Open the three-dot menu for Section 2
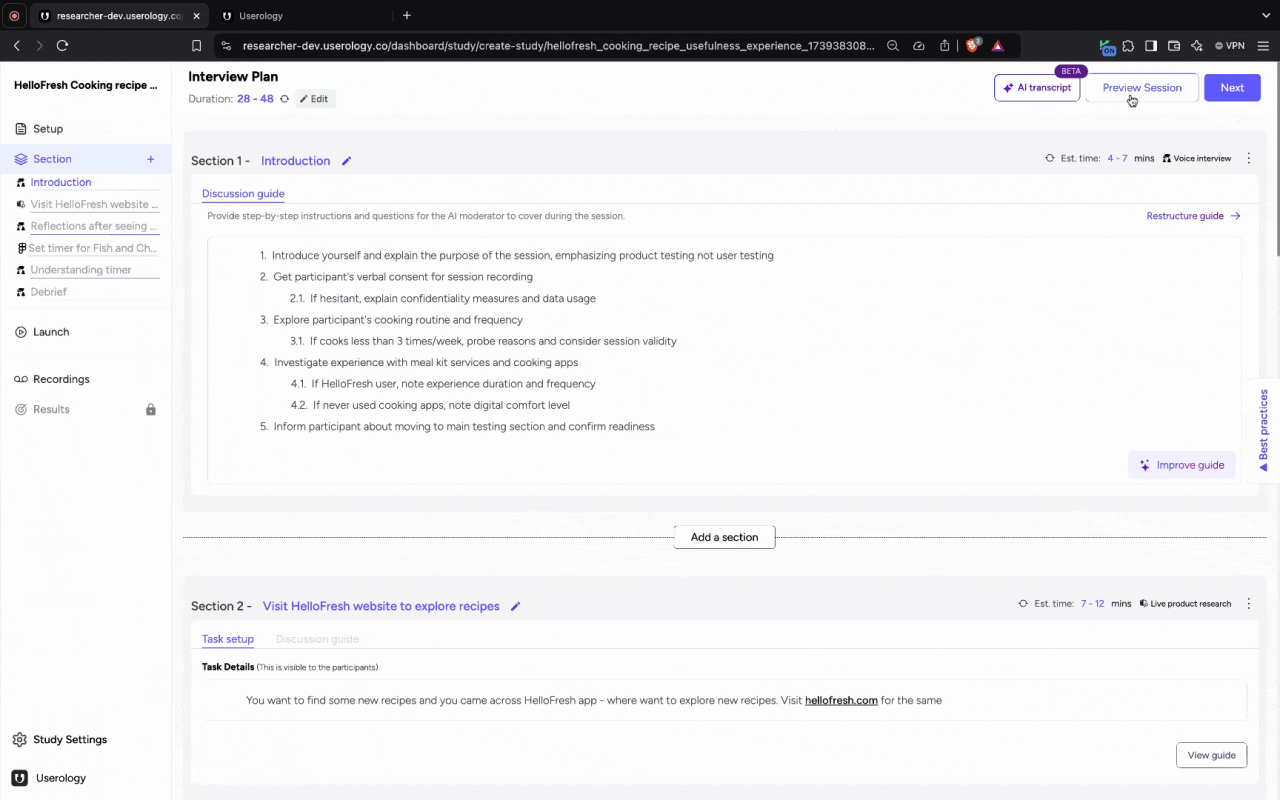Screen dimensions: 1280x800 pyautogui.click(x=1248, y=604)
